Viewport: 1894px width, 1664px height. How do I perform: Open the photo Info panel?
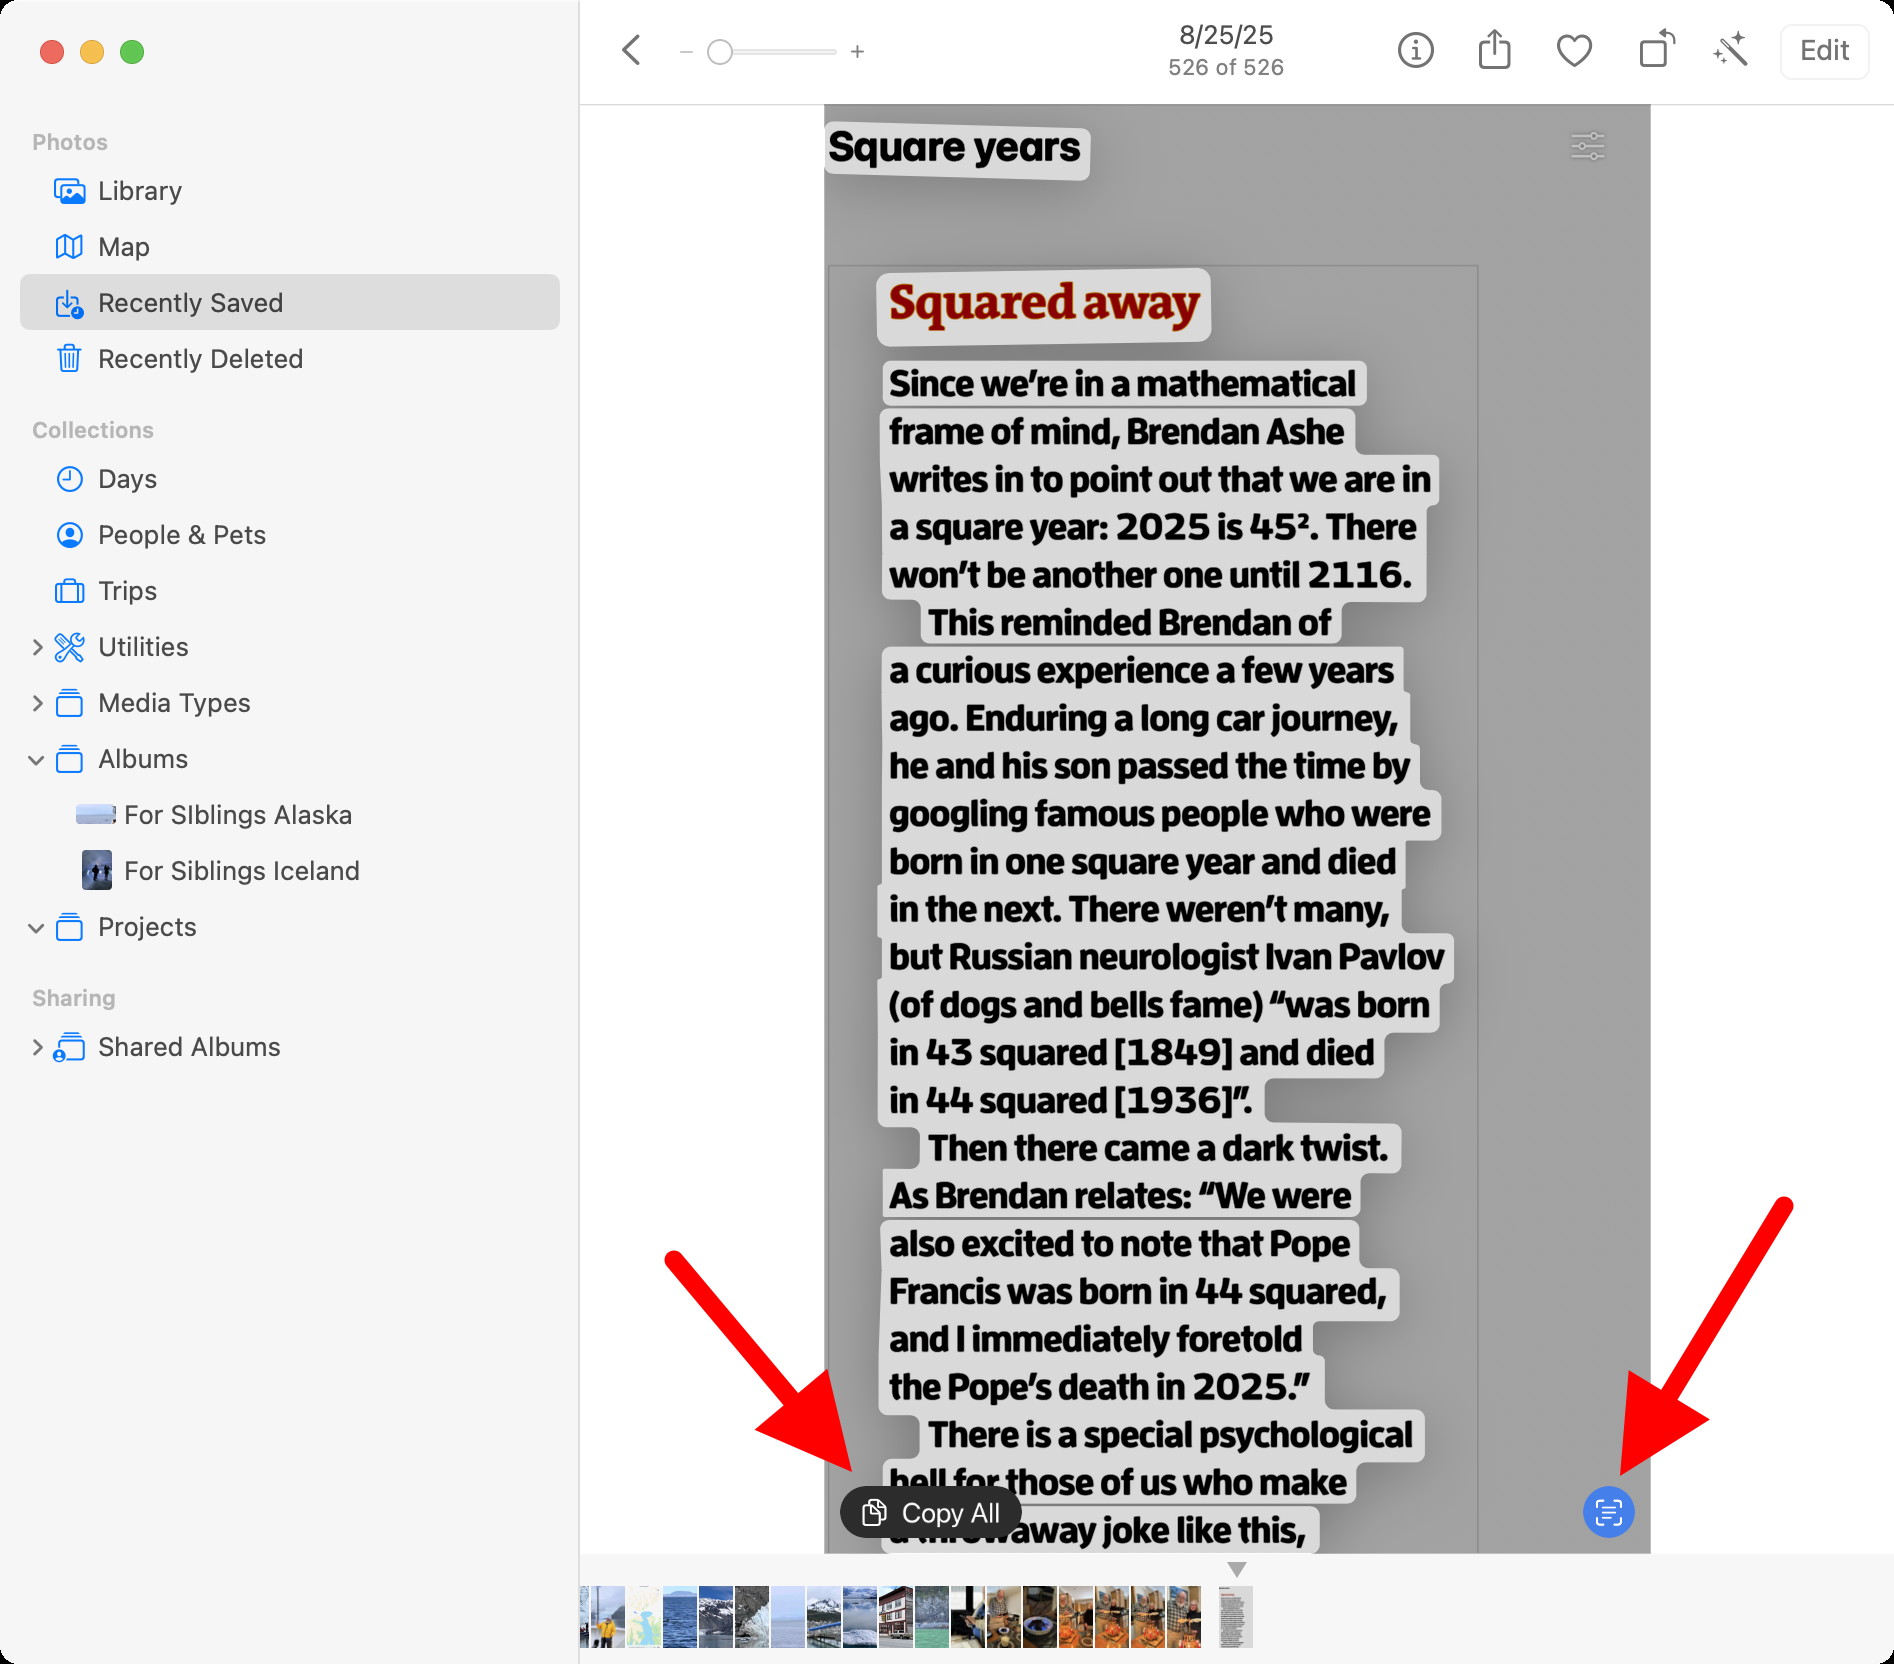tap(1415, 51)
